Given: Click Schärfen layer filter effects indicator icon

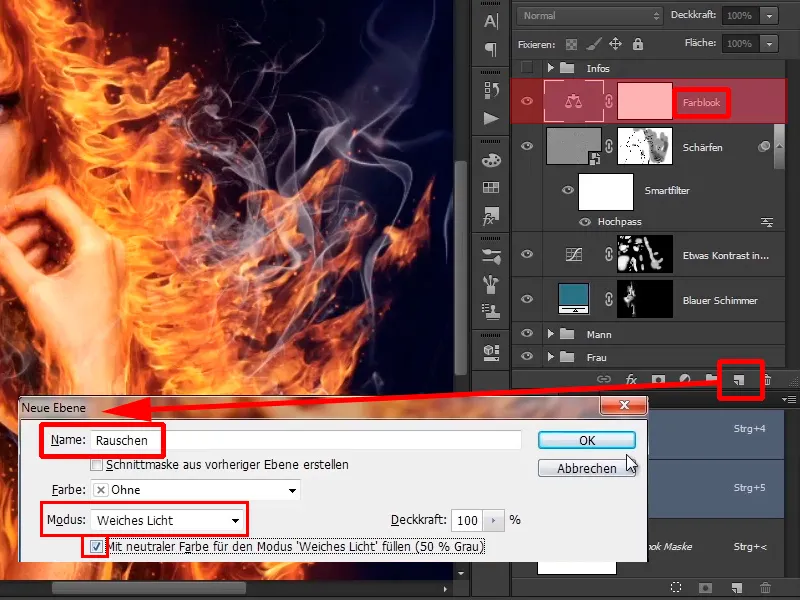Looking at the screenshot, I should click(x=764, y=147).
